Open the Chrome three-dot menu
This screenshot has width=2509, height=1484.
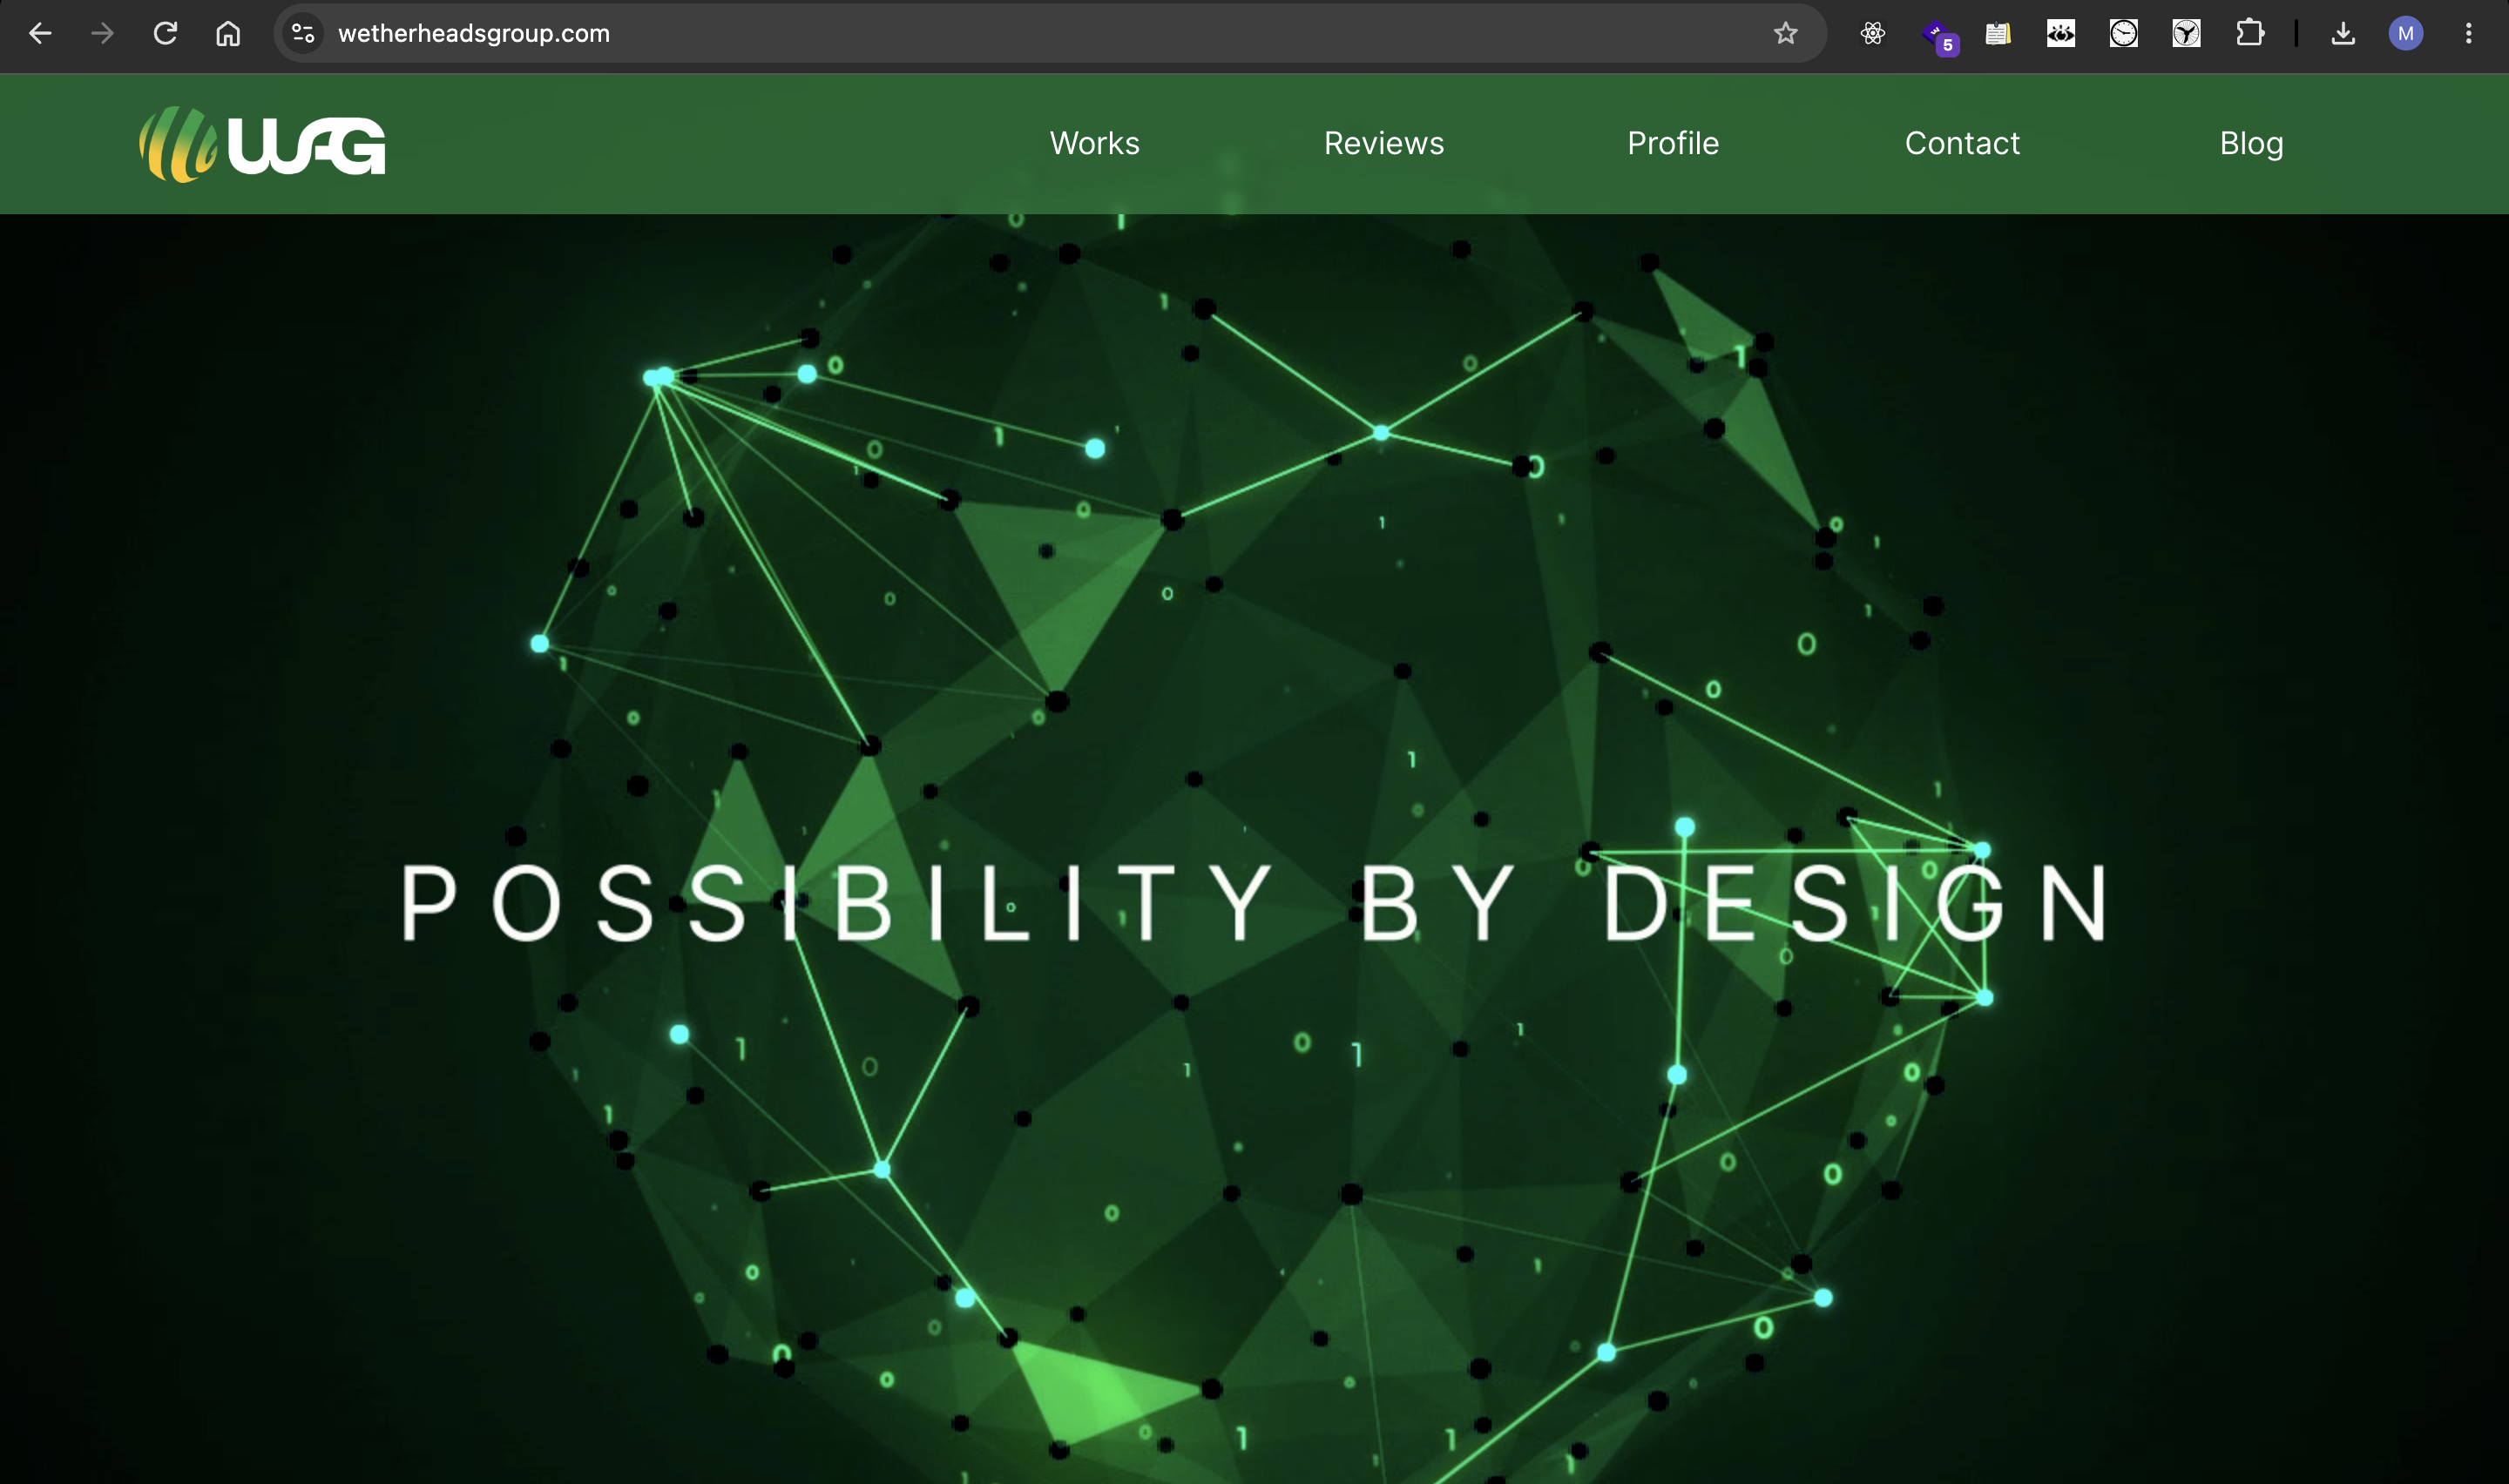click(x=2469, y=33)
